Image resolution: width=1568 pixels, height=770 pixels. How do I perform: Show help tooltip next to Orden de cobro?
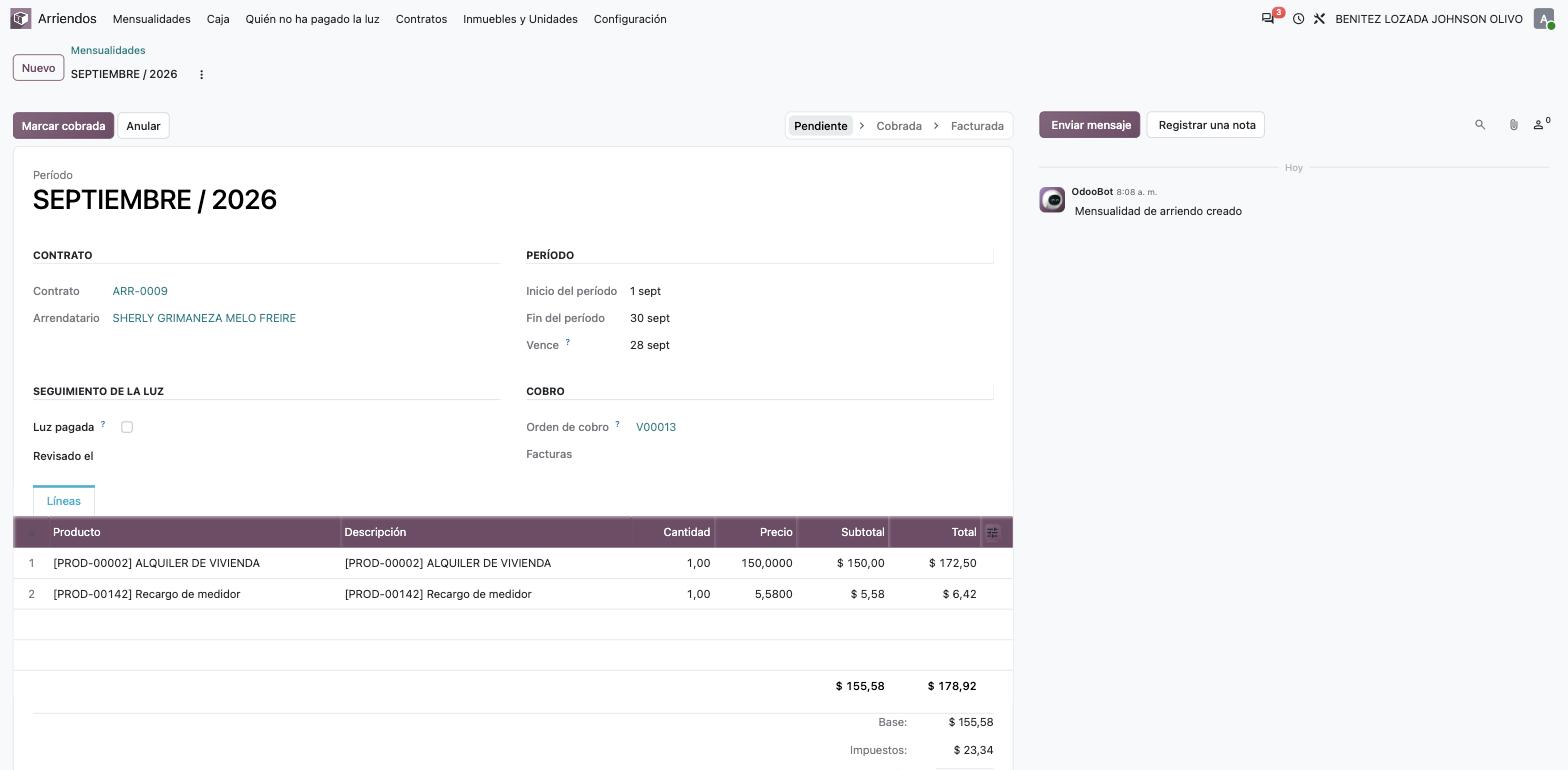point(617,424)
